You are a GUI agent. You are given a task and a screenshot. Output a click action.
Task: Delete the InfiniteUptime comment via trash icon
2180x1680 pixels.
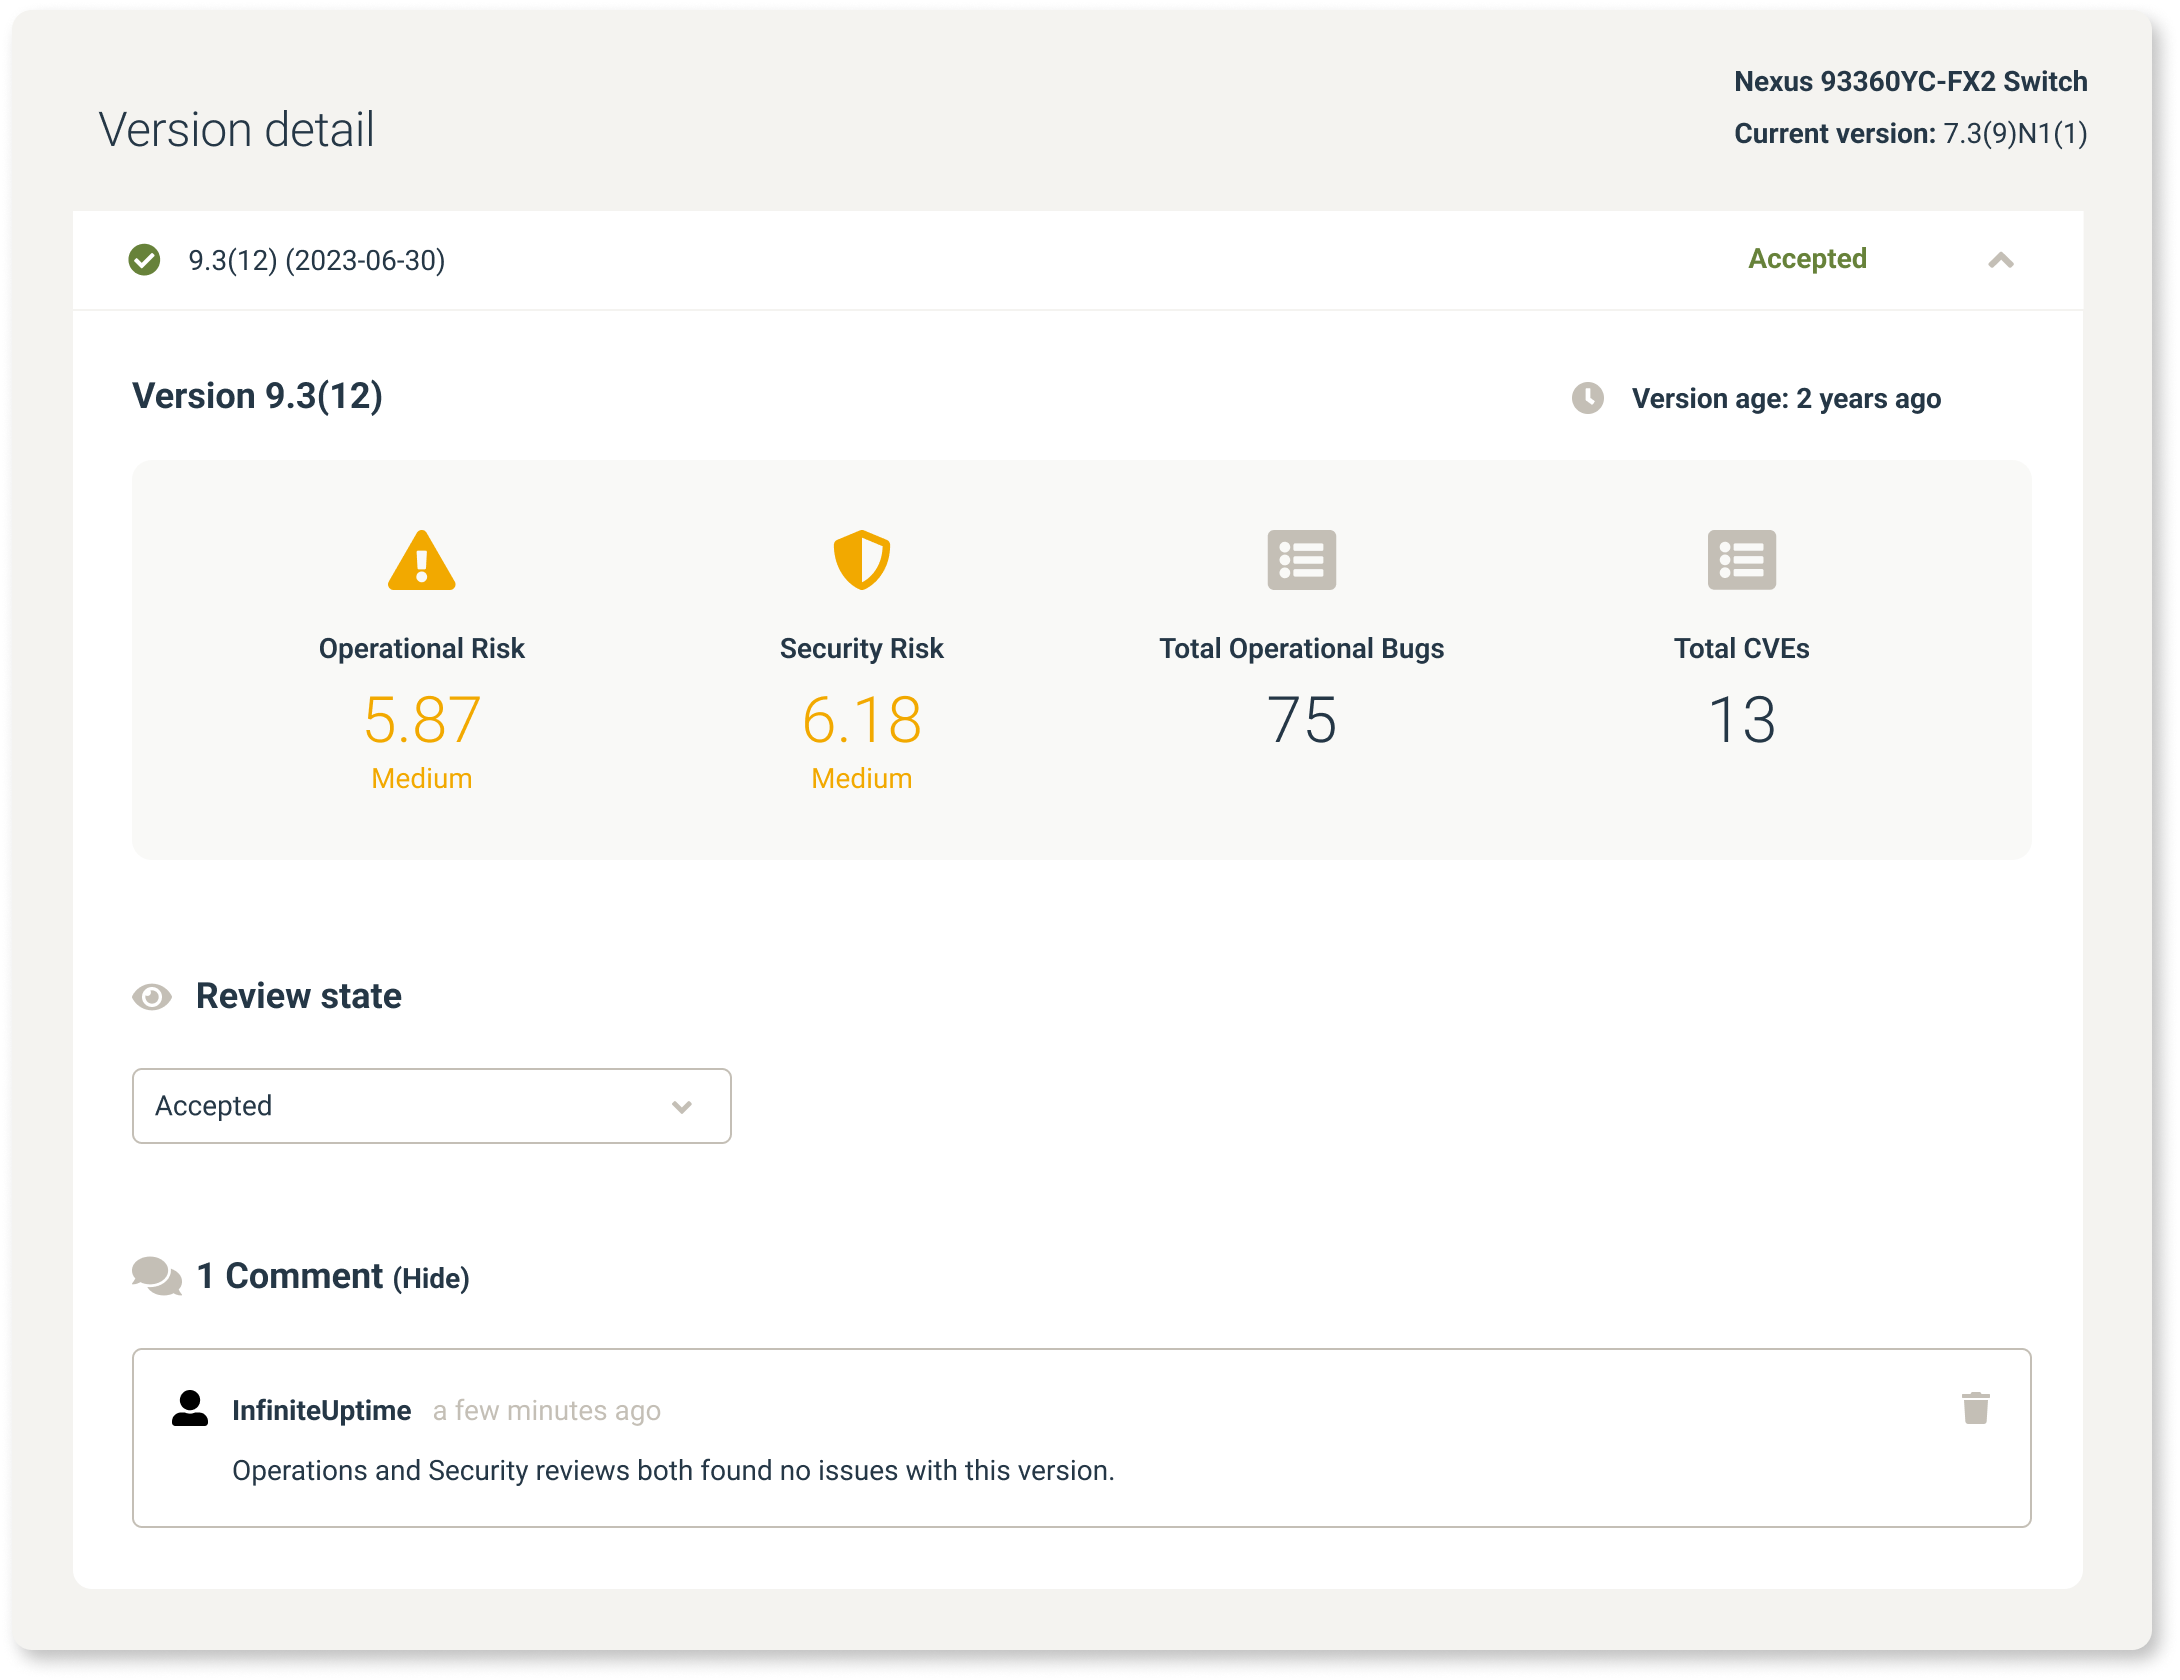point(1976,1408)
